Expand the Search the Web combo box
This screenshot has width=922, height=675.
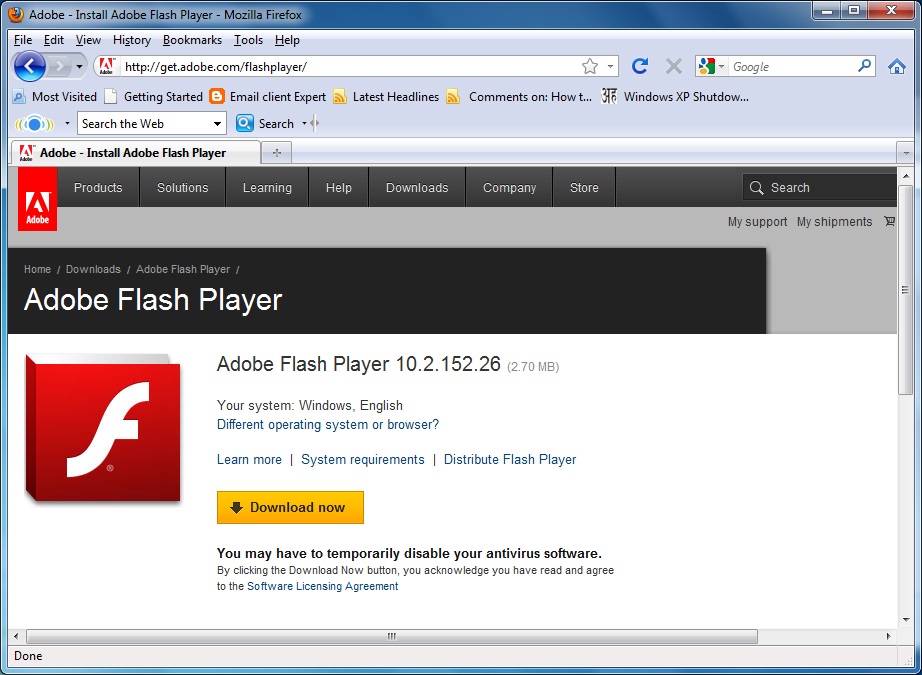217,123
